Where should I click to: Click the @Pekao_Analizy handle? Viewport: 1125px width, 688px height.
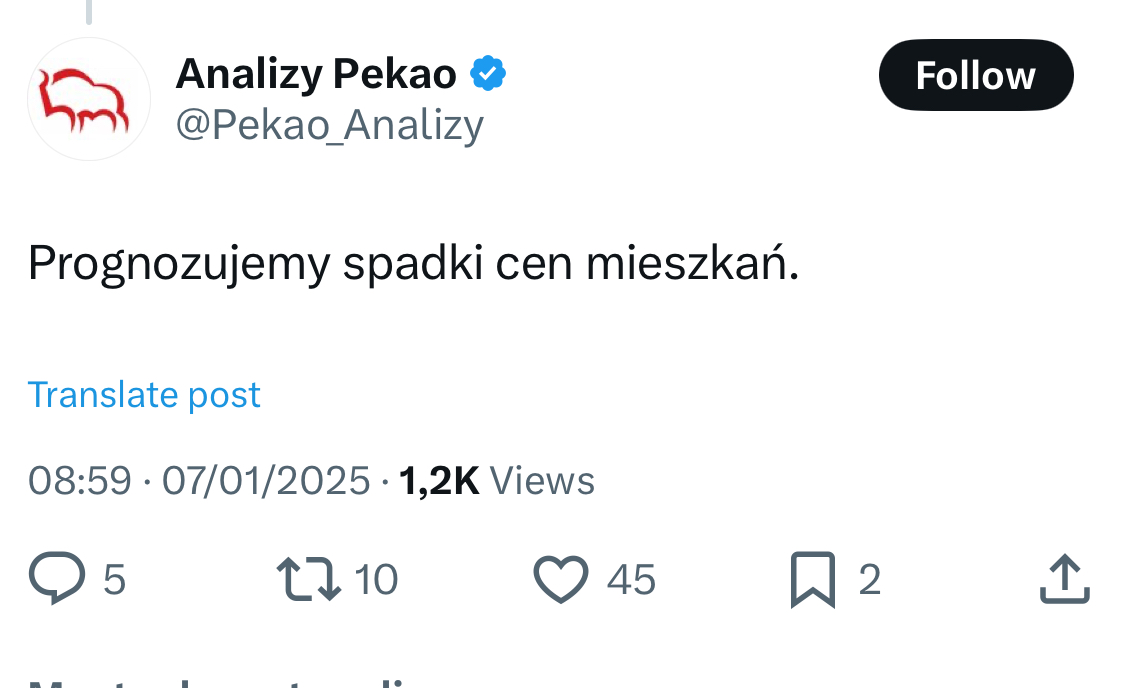pos(329,126)
